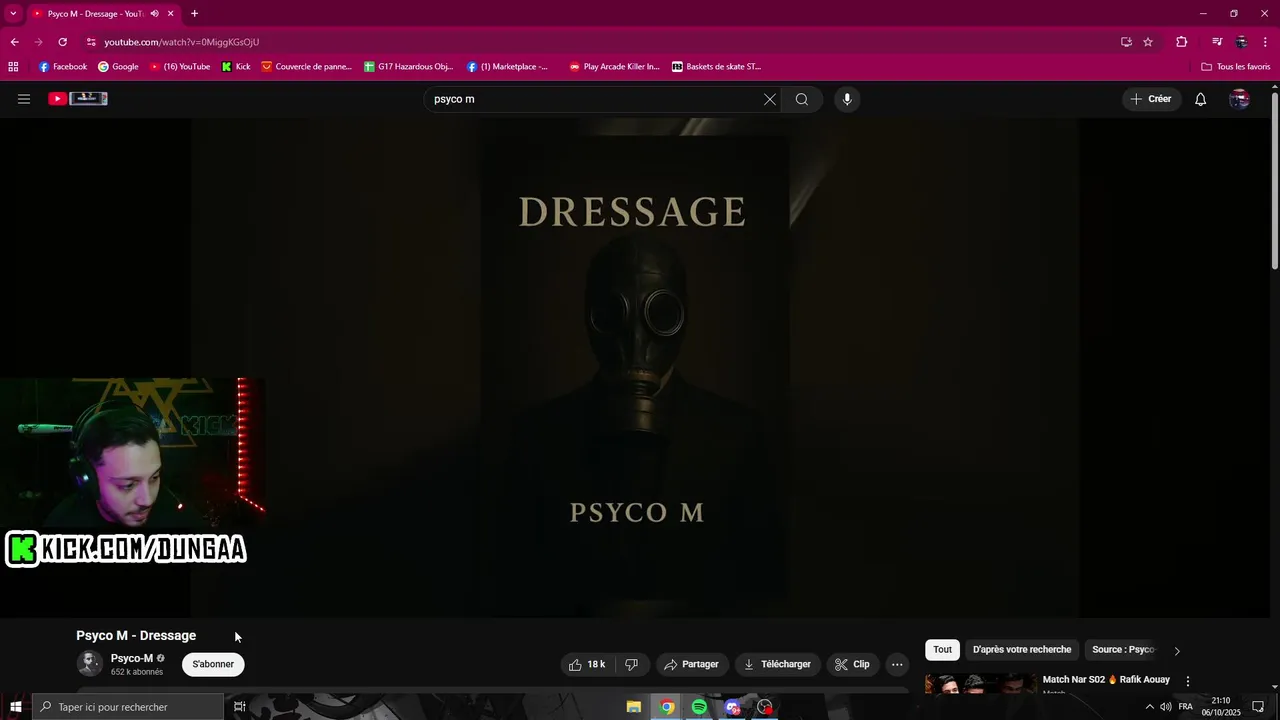Open Spotify from the taskbar

click(699, 707)
